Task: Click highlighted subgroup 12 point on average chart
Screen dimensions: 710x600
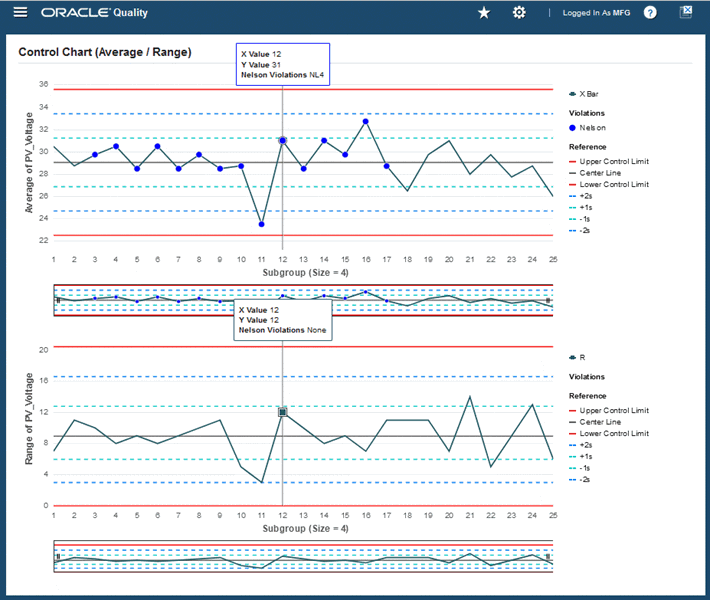Action: (x=283, y=140)
